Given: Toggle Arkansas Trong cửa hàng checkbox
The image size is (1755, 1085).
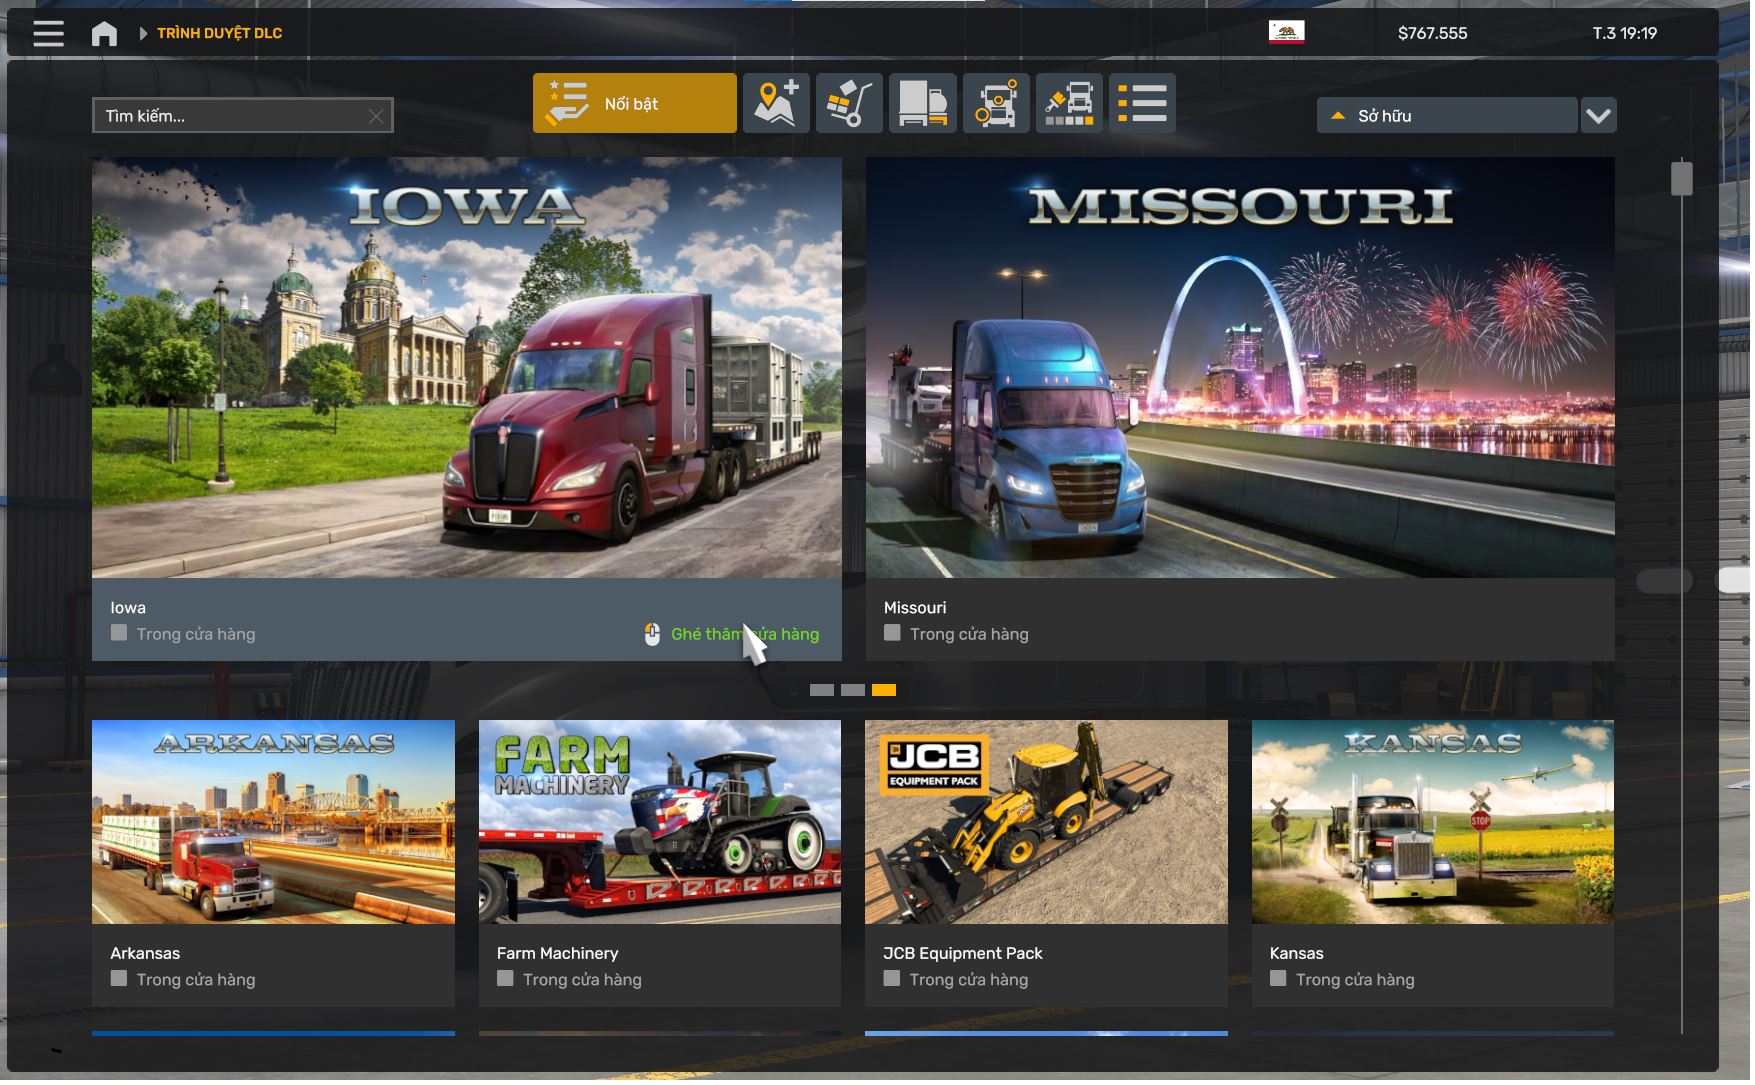Looking at the screenshot, I should (x=119, y=979).
